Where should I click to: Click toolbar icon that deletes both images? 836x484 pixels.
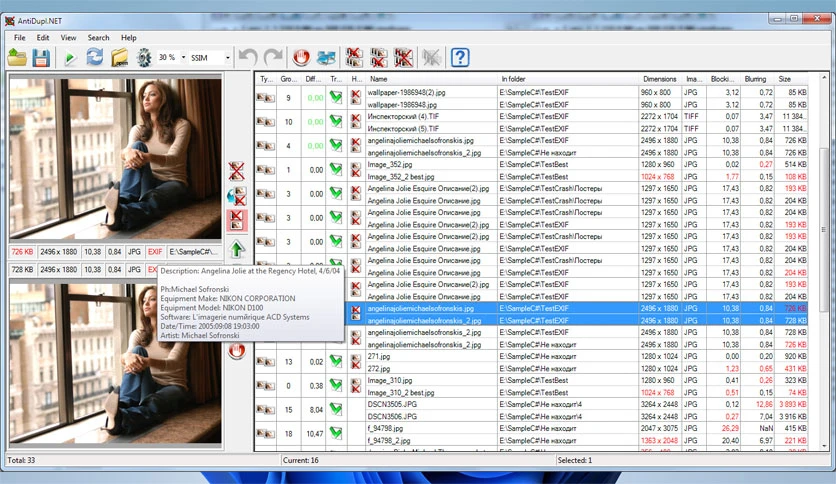click(x=404, y=58)
